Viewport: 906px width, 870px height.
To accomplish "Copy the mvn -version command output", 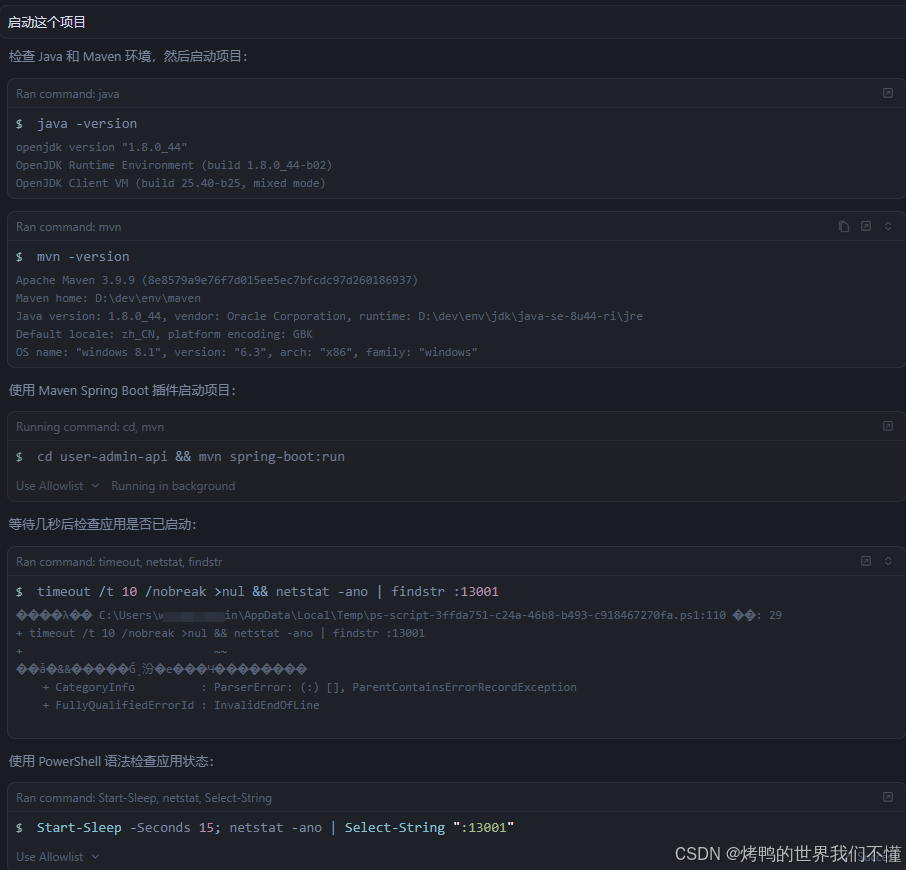I will [x=844, y=226].
